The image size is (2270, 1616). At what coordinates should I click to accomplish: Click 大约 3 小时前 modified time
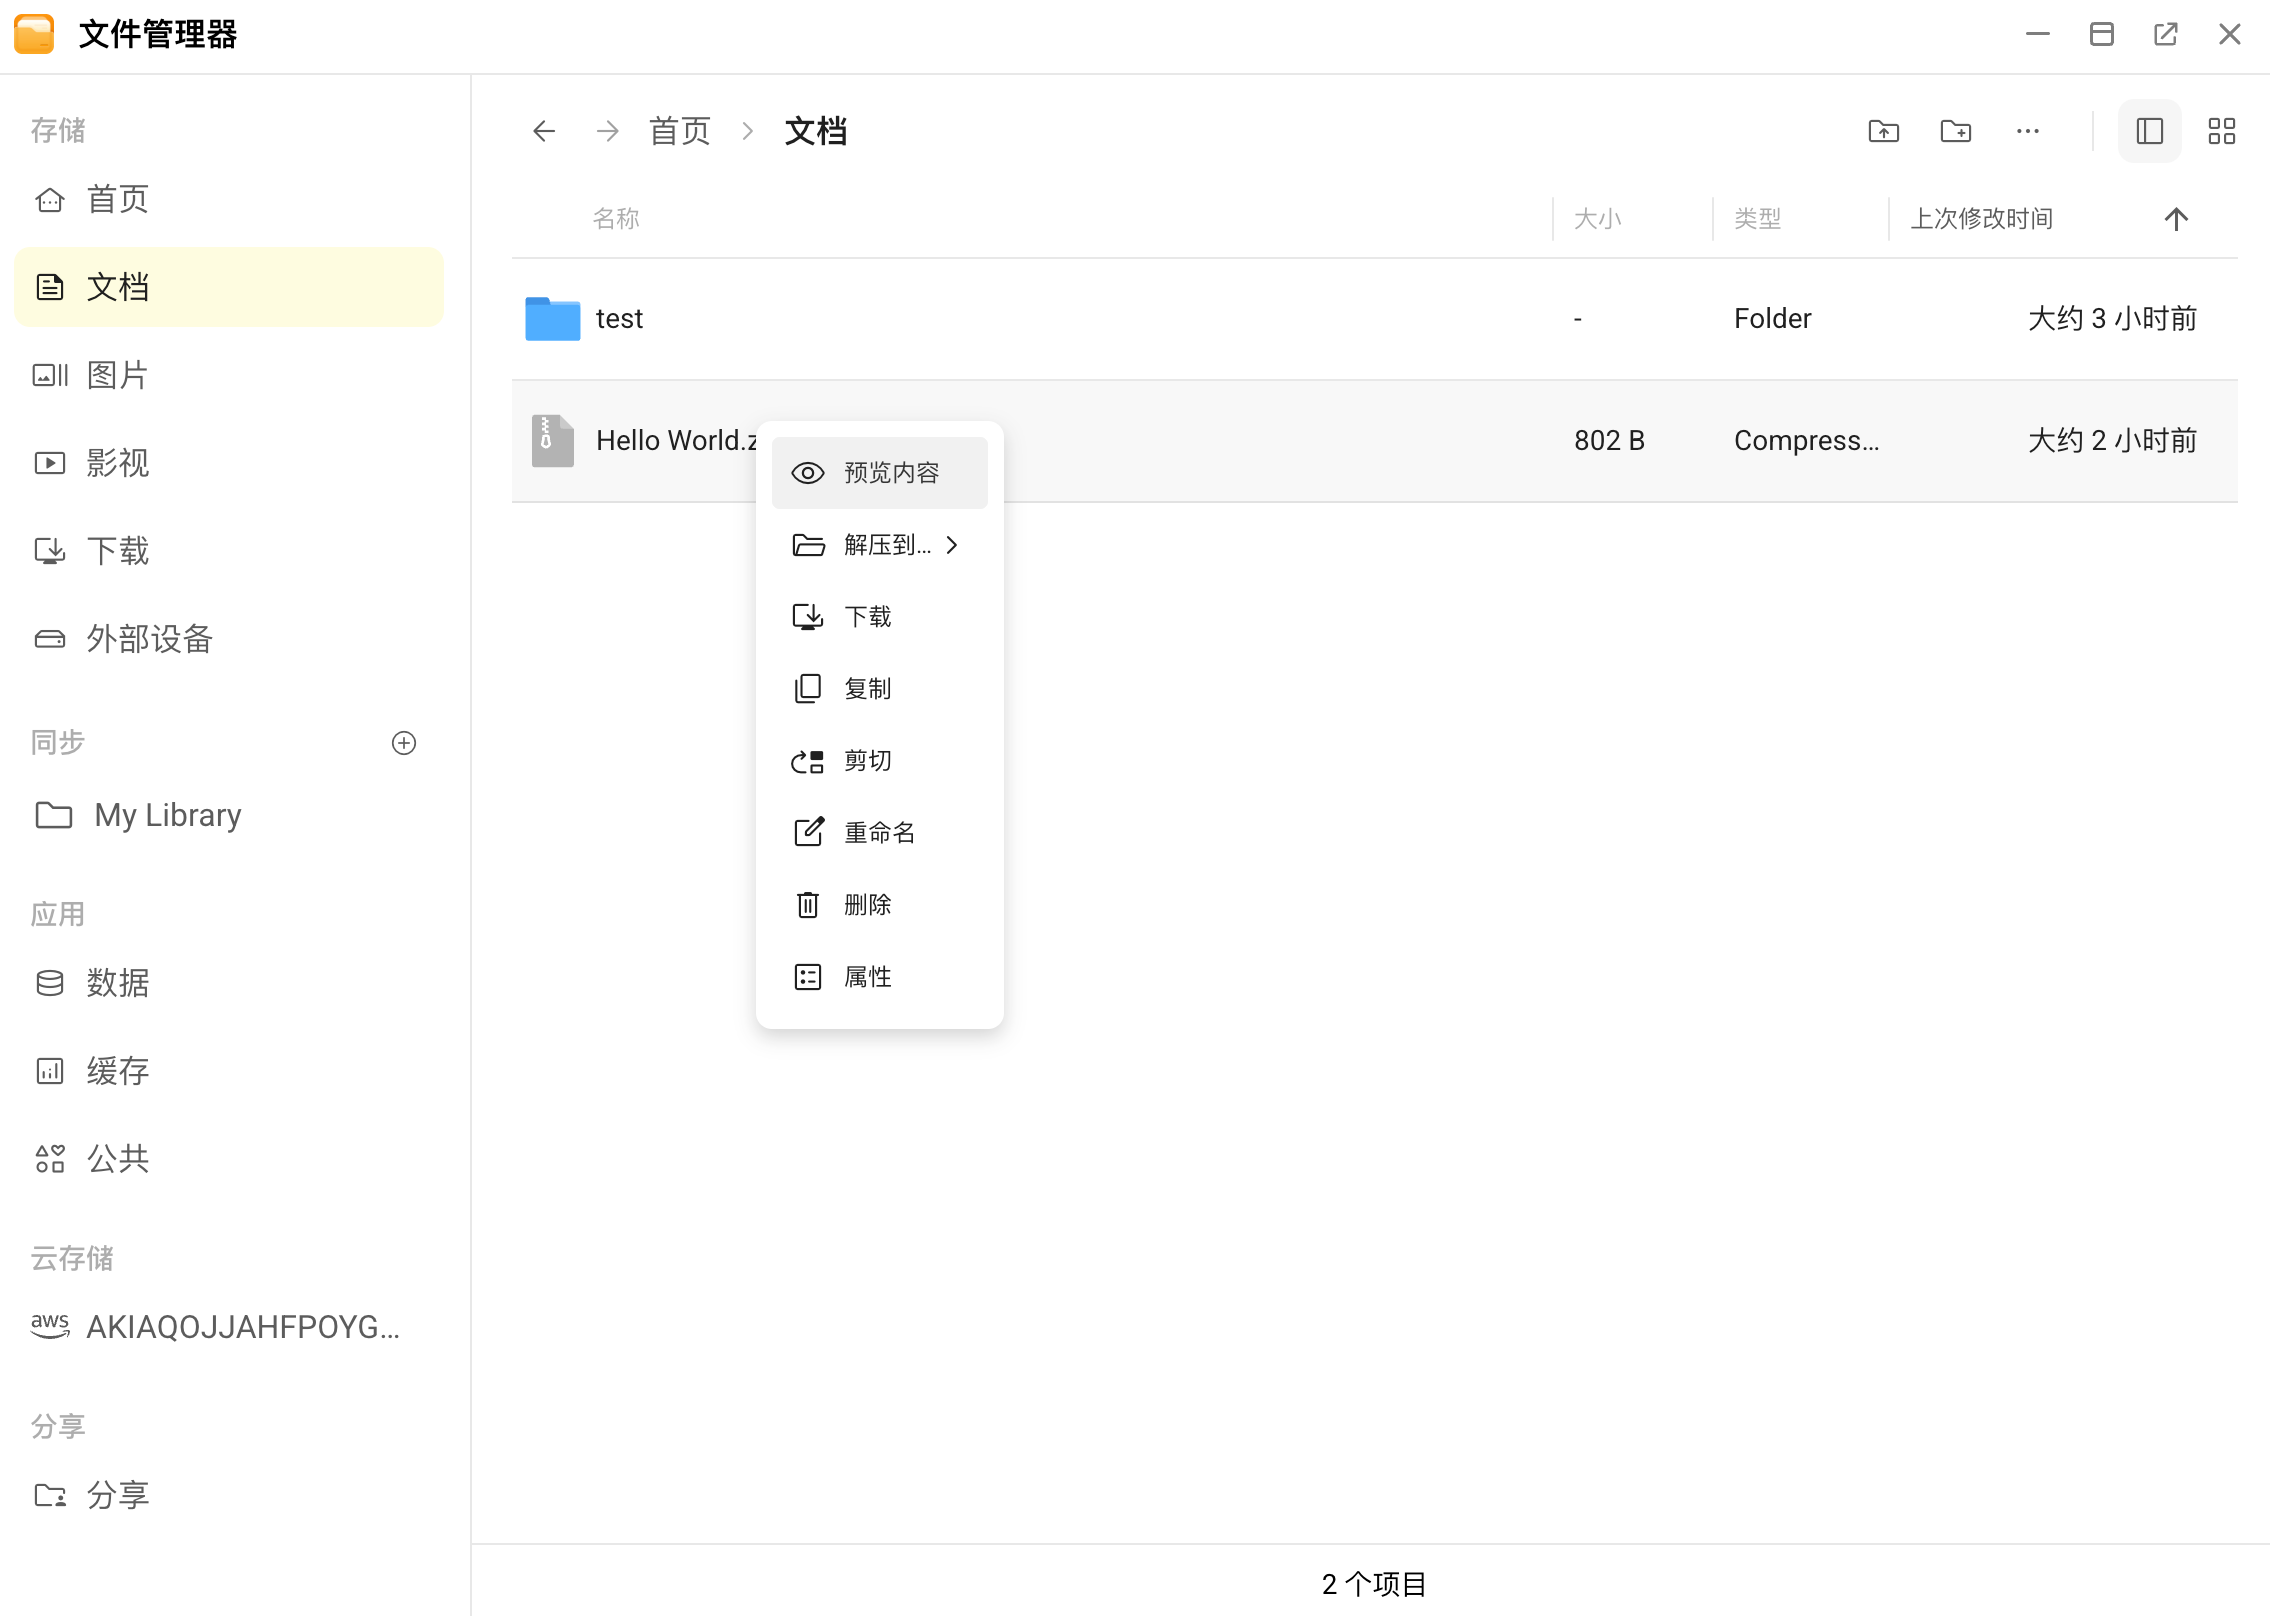point(2113,319)
